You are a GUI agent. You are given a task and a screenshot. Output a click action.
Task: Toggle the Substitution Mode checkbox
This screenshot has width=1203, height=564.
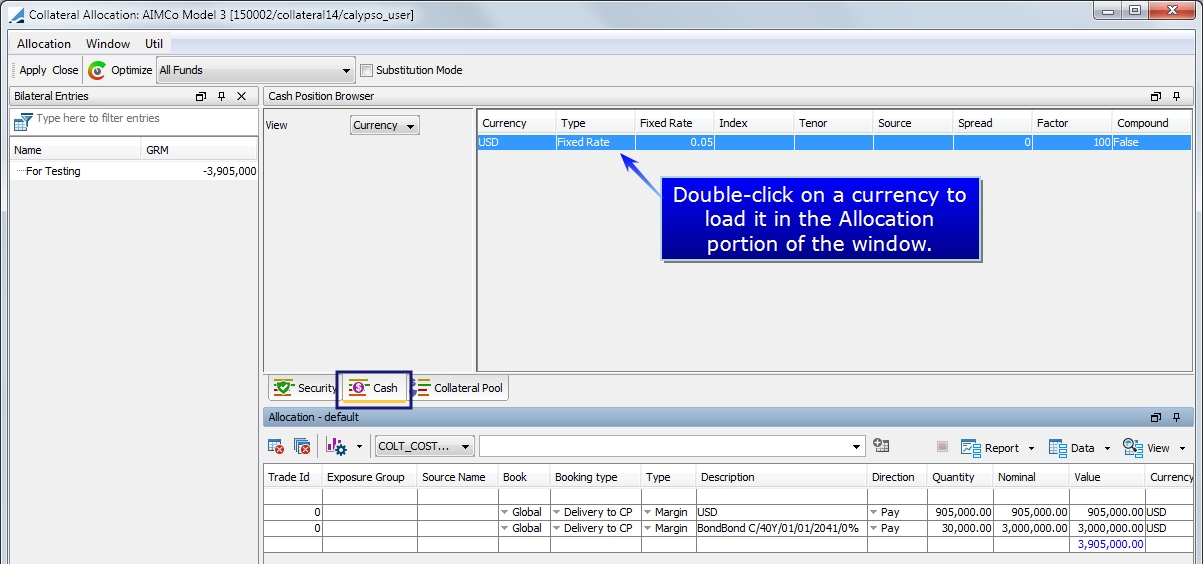tap(366, 70)
